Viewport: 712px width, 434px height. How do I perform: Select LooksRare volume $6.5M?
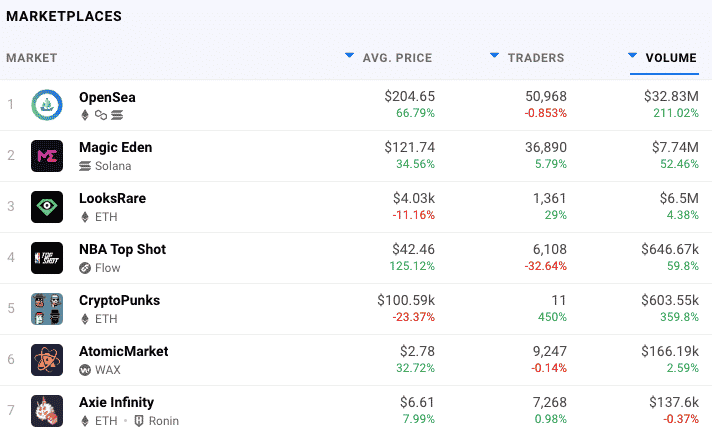coord(679,198)
